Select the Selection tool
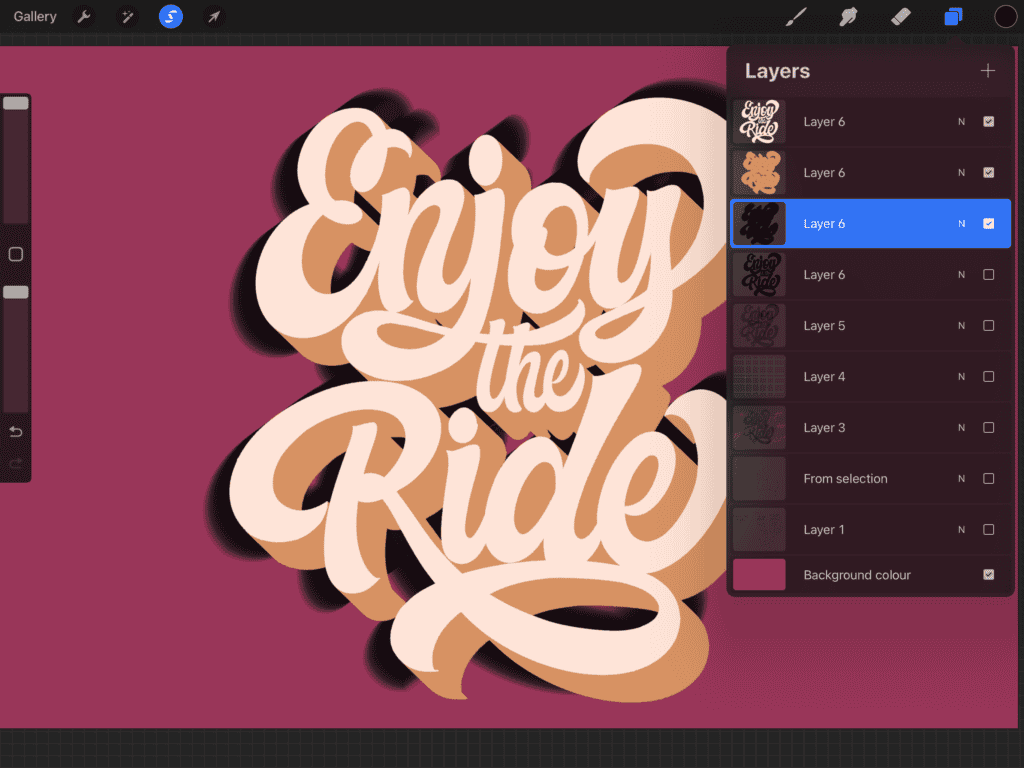Viewport: 1024px width, 768px height. [x=170, y=16]
